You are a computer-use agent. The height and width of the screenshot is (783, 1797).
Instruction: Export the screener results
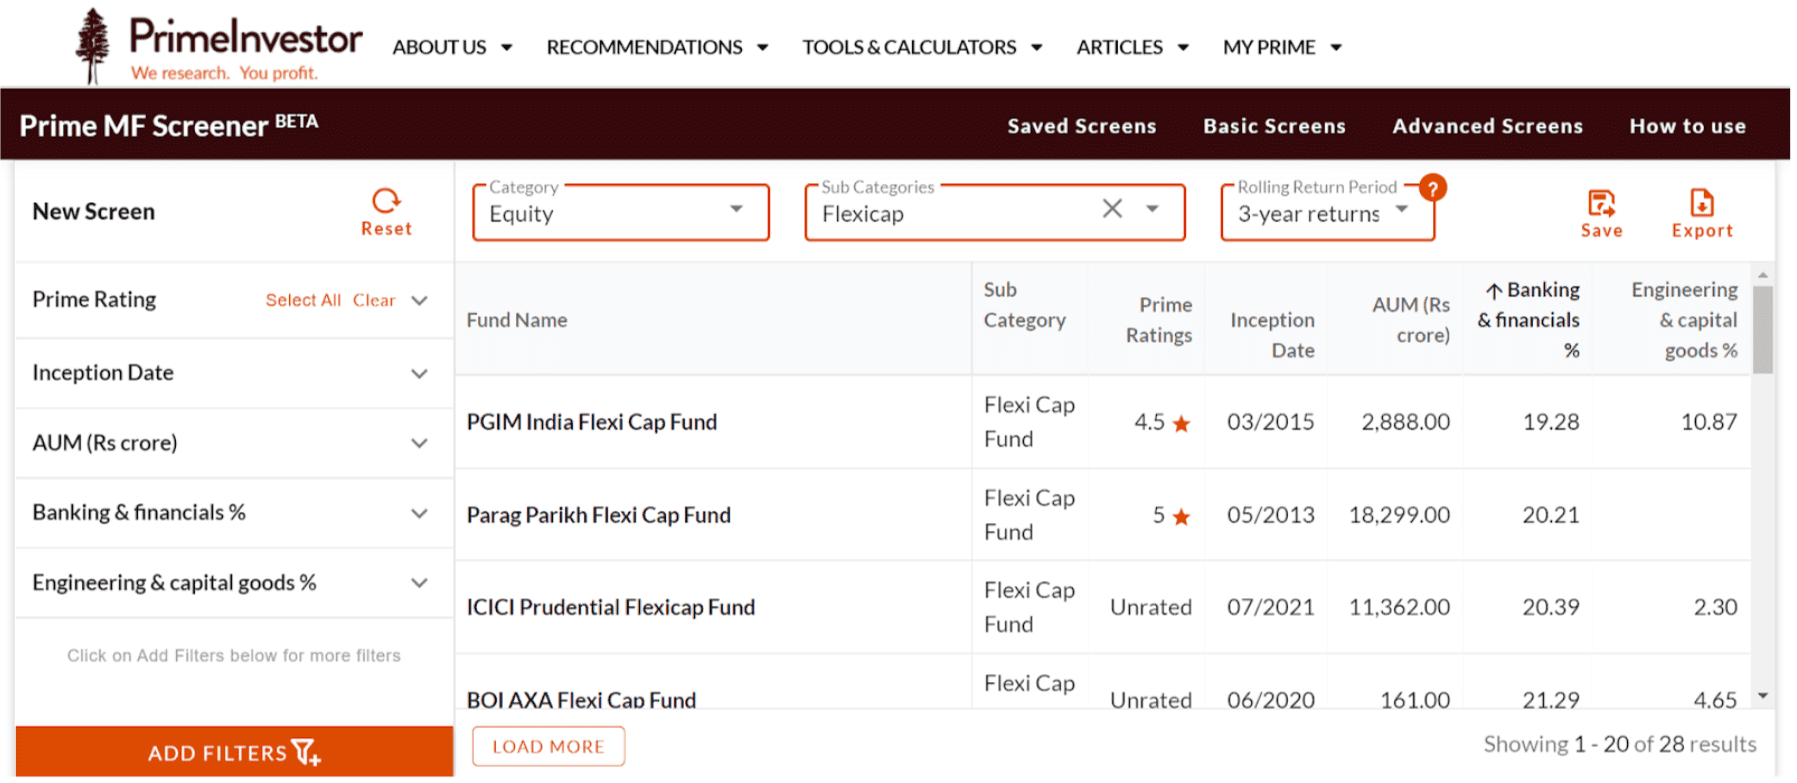click(x=1701, y=214)
